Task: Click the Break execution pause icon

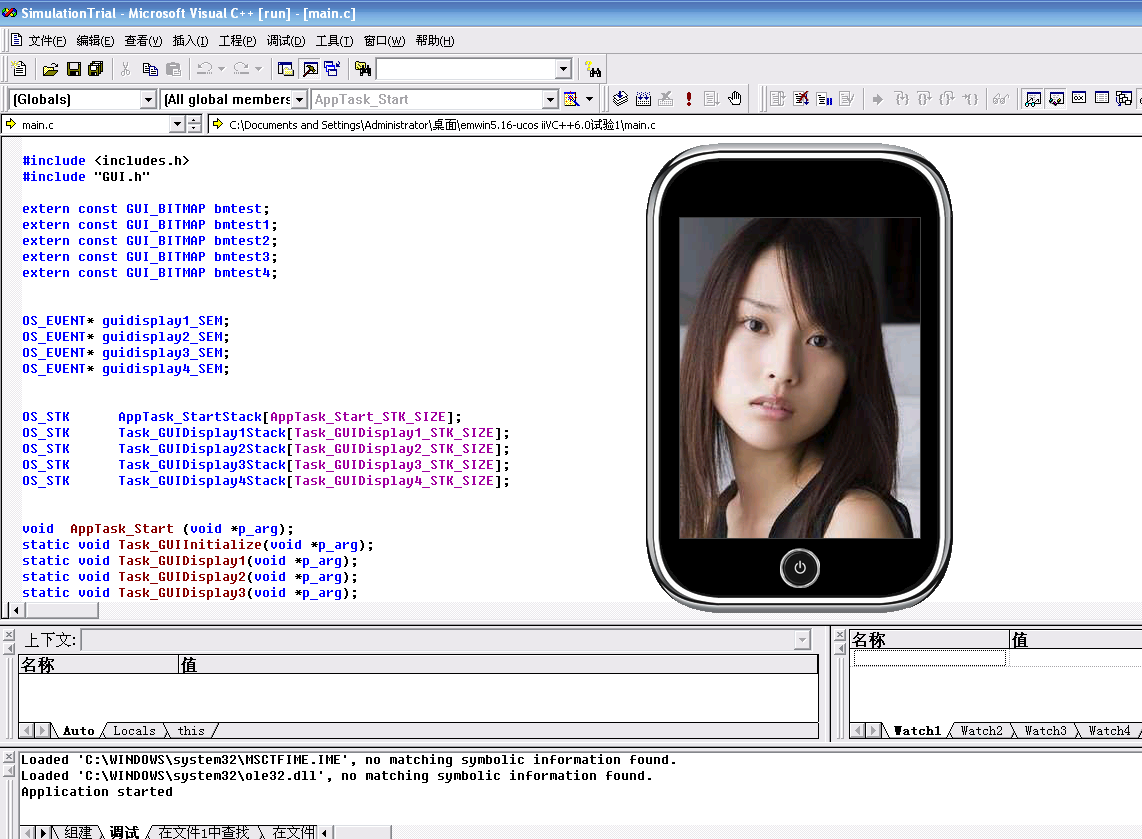Action: coord(824,99)
